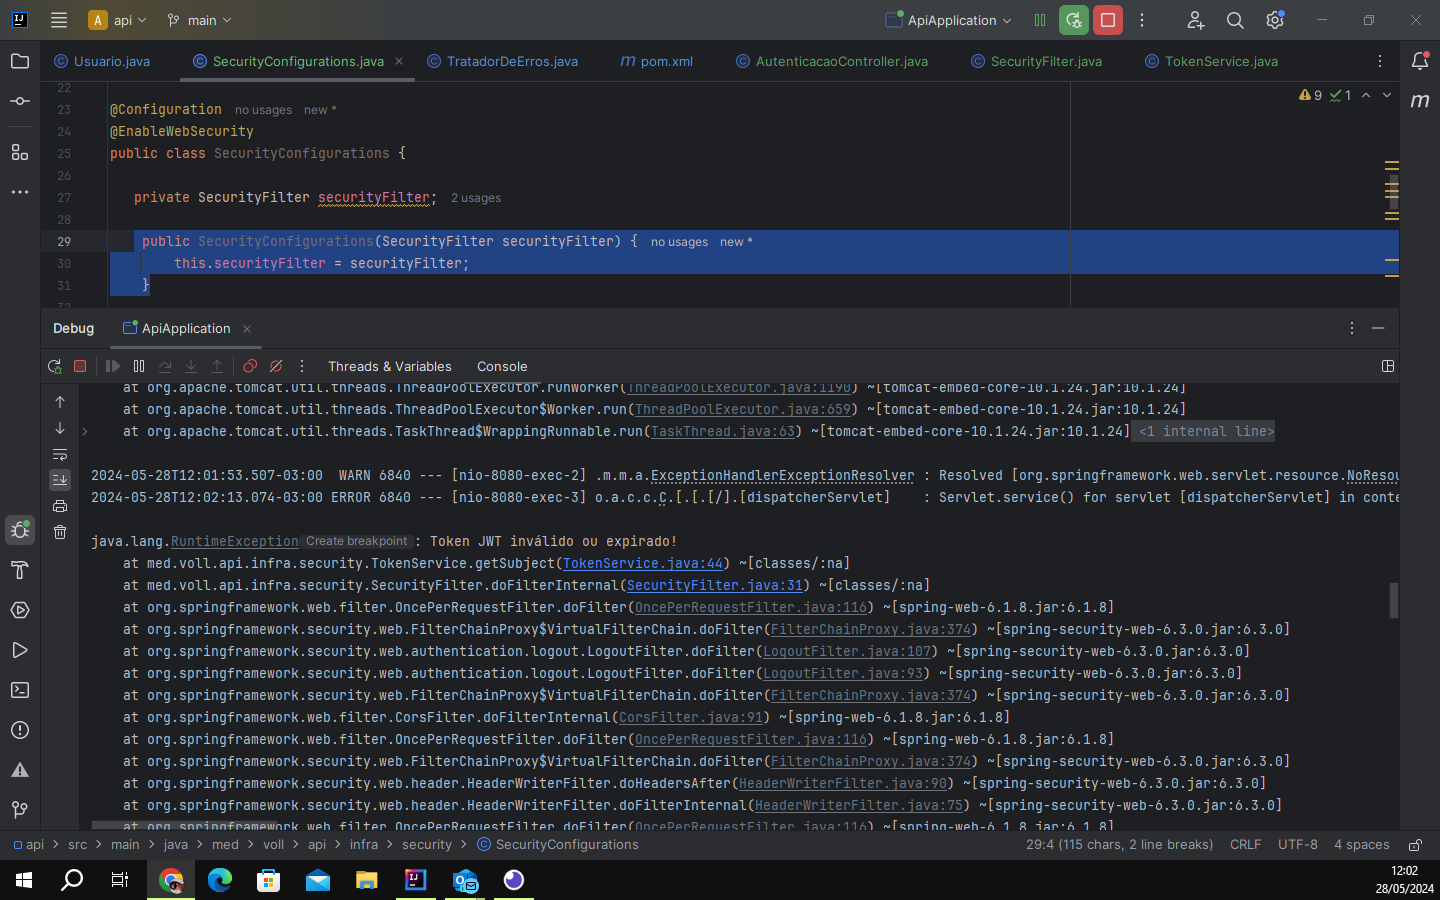Viewport: 1440px width, 900px height.
Task: Open the Maven tool window
Action: [1420, 100]
